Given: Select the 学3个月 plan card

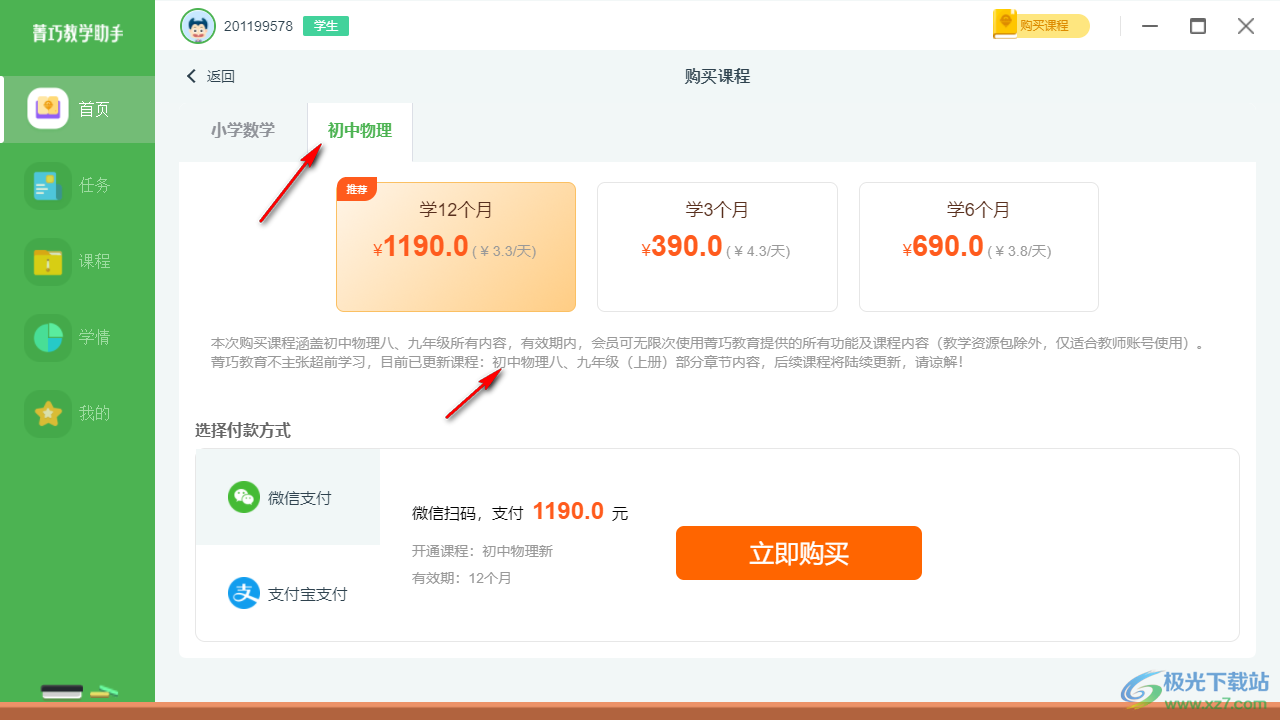Looking at the screenshot, I should pos(717,247).
